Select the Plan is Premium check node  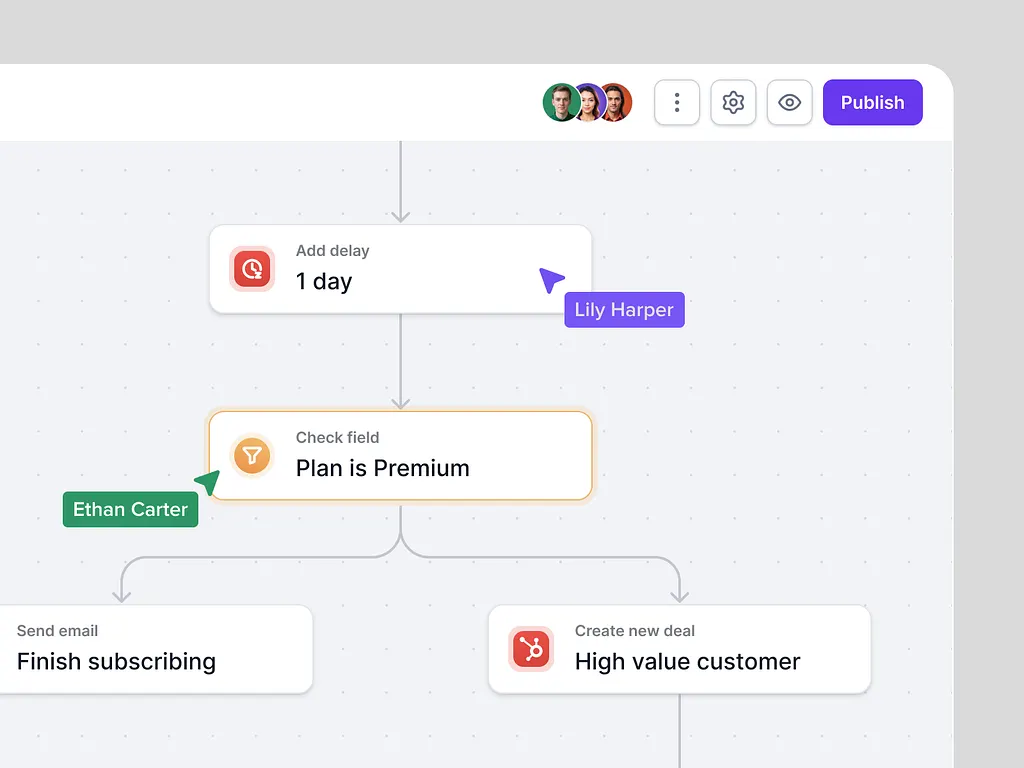[400, 456]
